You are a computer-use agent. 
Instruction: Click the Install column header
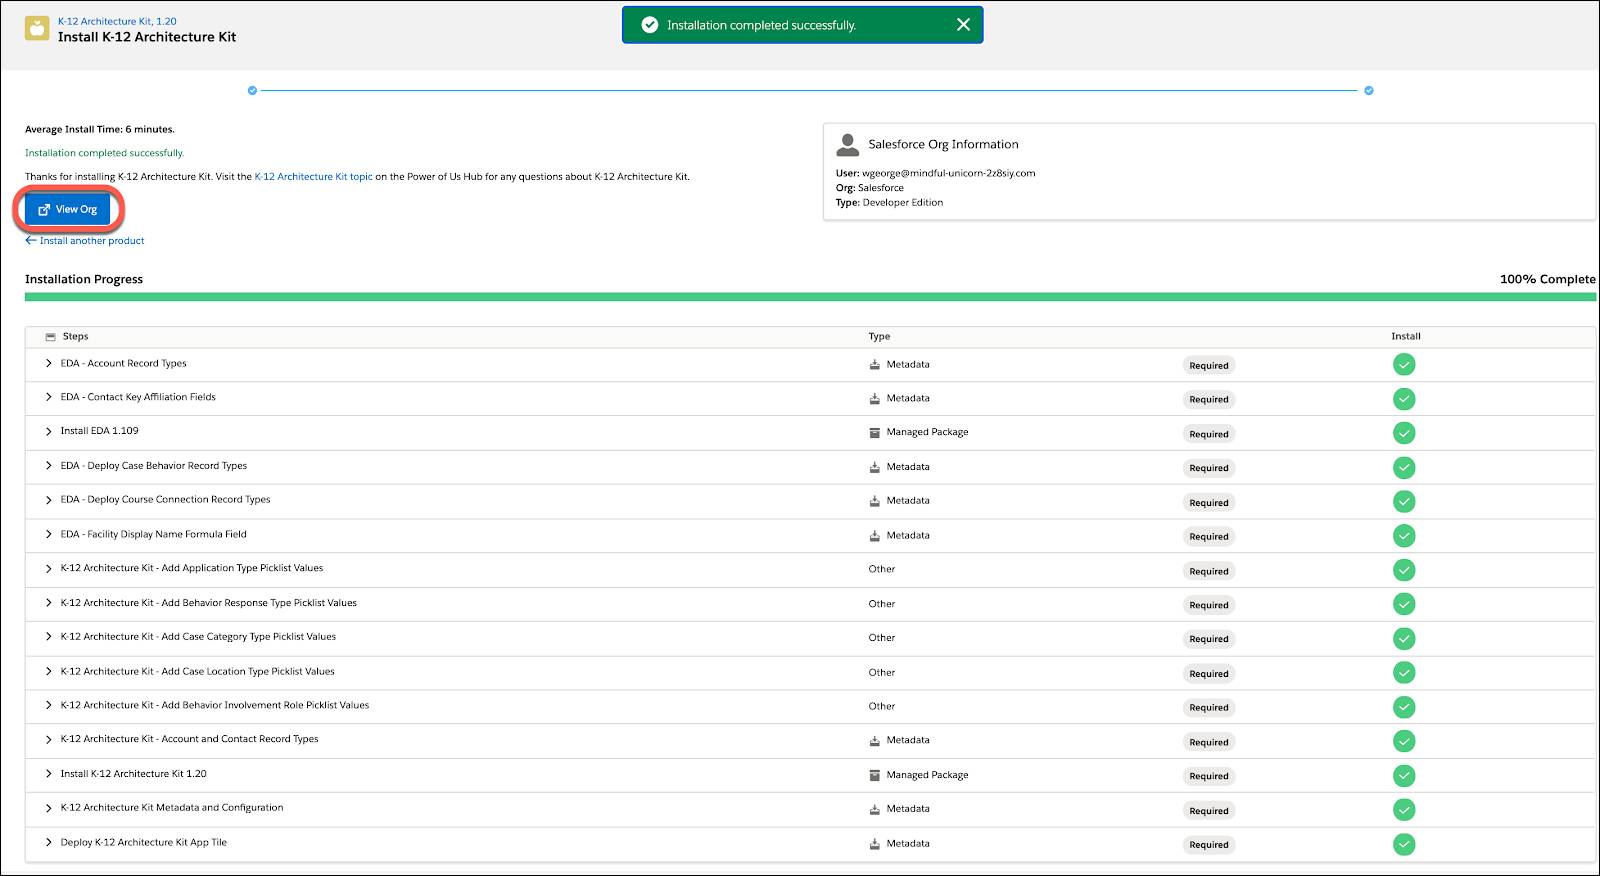click(1405, 337)
